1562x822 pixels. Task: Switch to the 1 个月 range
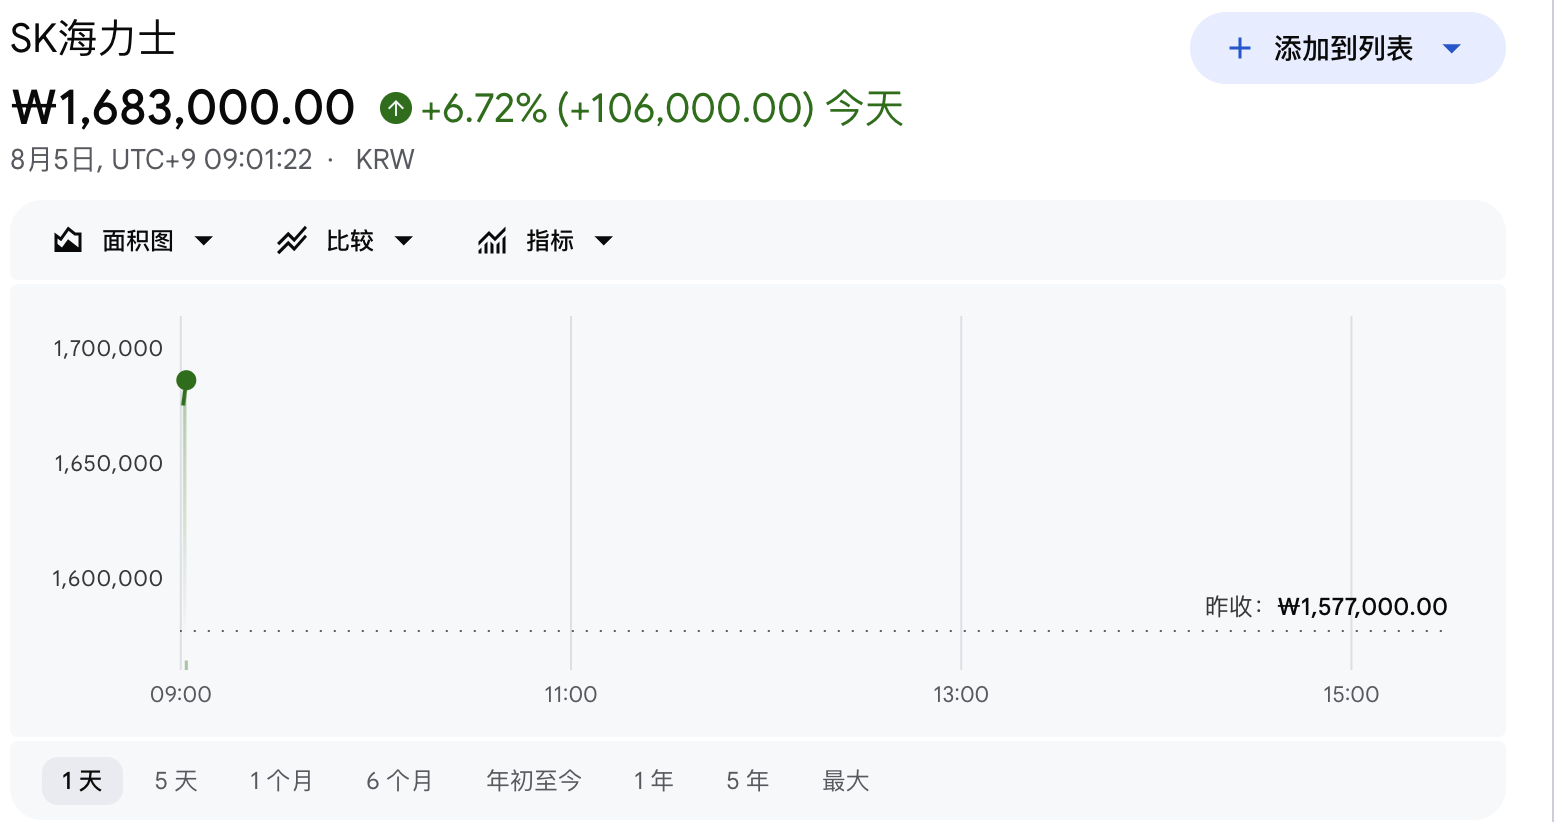tap(281, 781)
